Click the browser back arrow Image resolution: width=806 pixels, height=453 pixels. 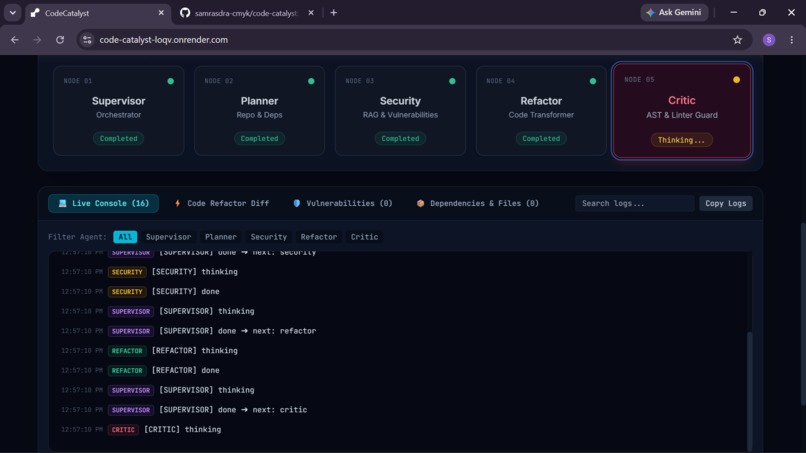[14, 40]
